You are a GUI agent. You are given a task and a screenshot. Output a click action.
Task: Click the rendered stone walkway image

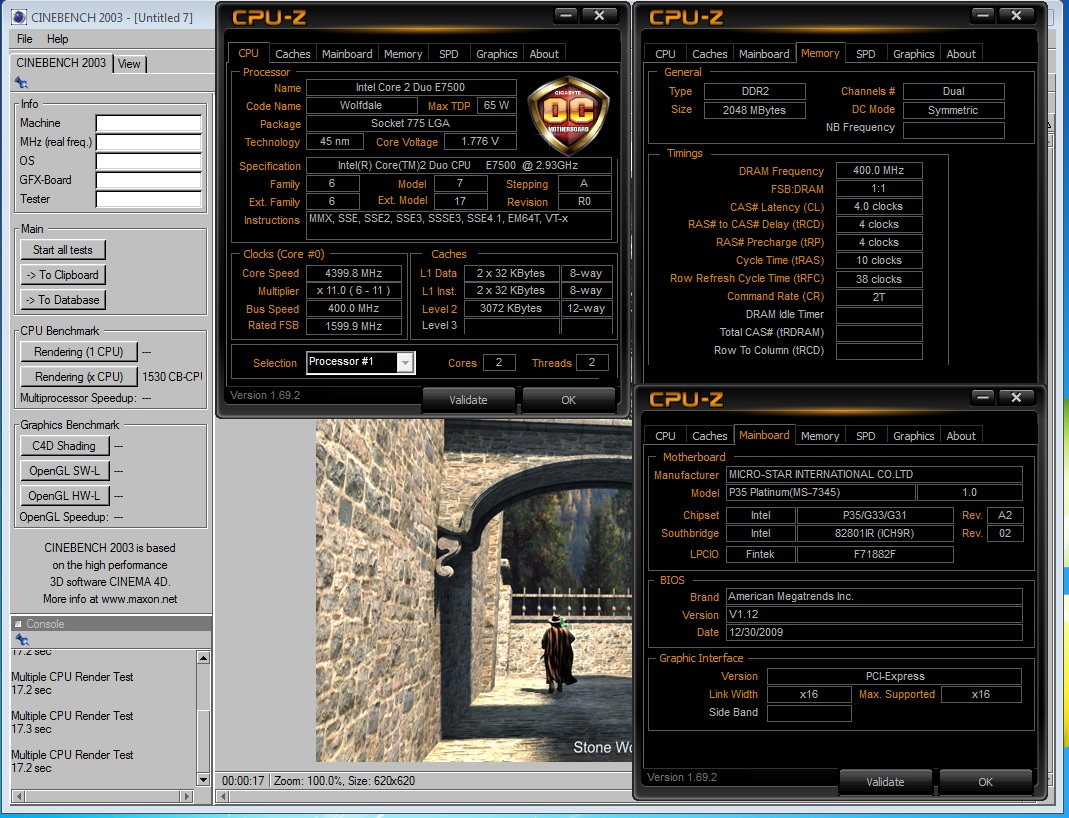click(x=473, y=590)
